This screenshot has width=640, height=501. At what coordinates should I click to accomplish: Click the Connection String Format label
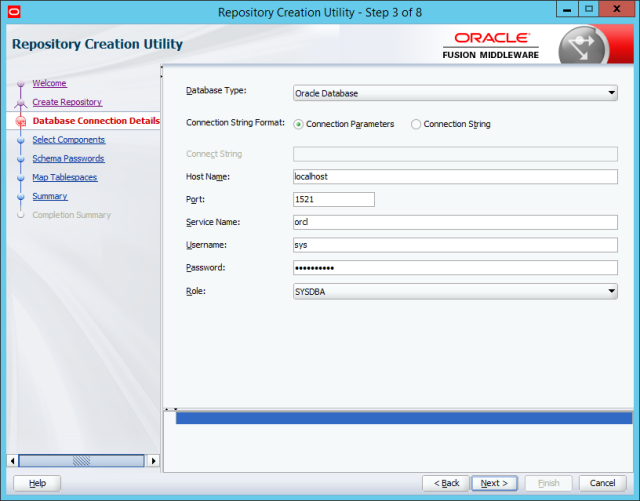click(235, 122)
